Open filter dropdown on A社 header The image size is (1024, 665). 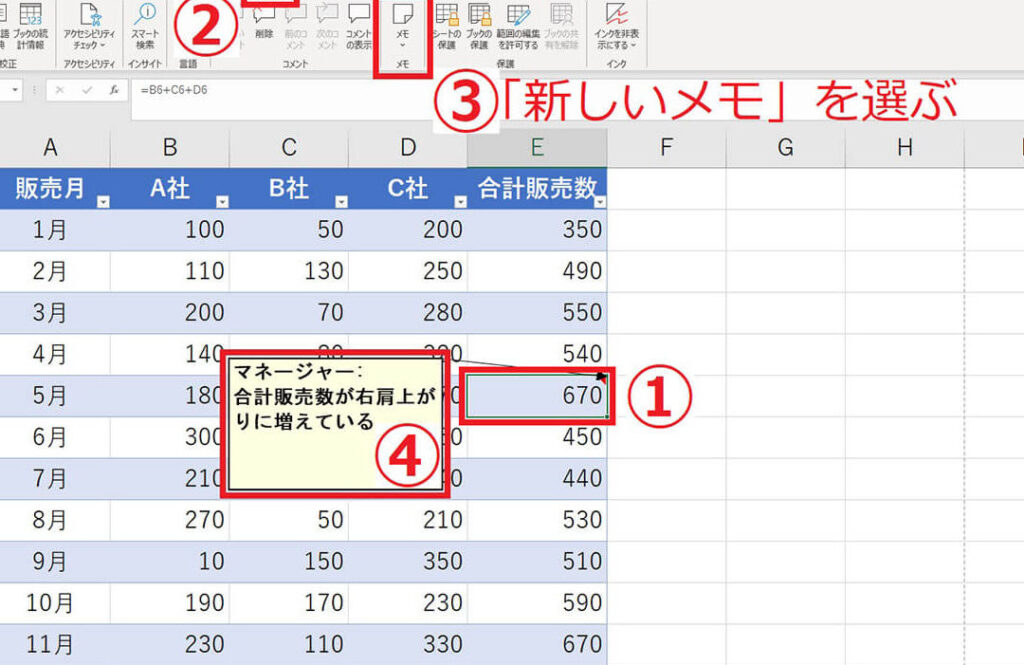222,202
